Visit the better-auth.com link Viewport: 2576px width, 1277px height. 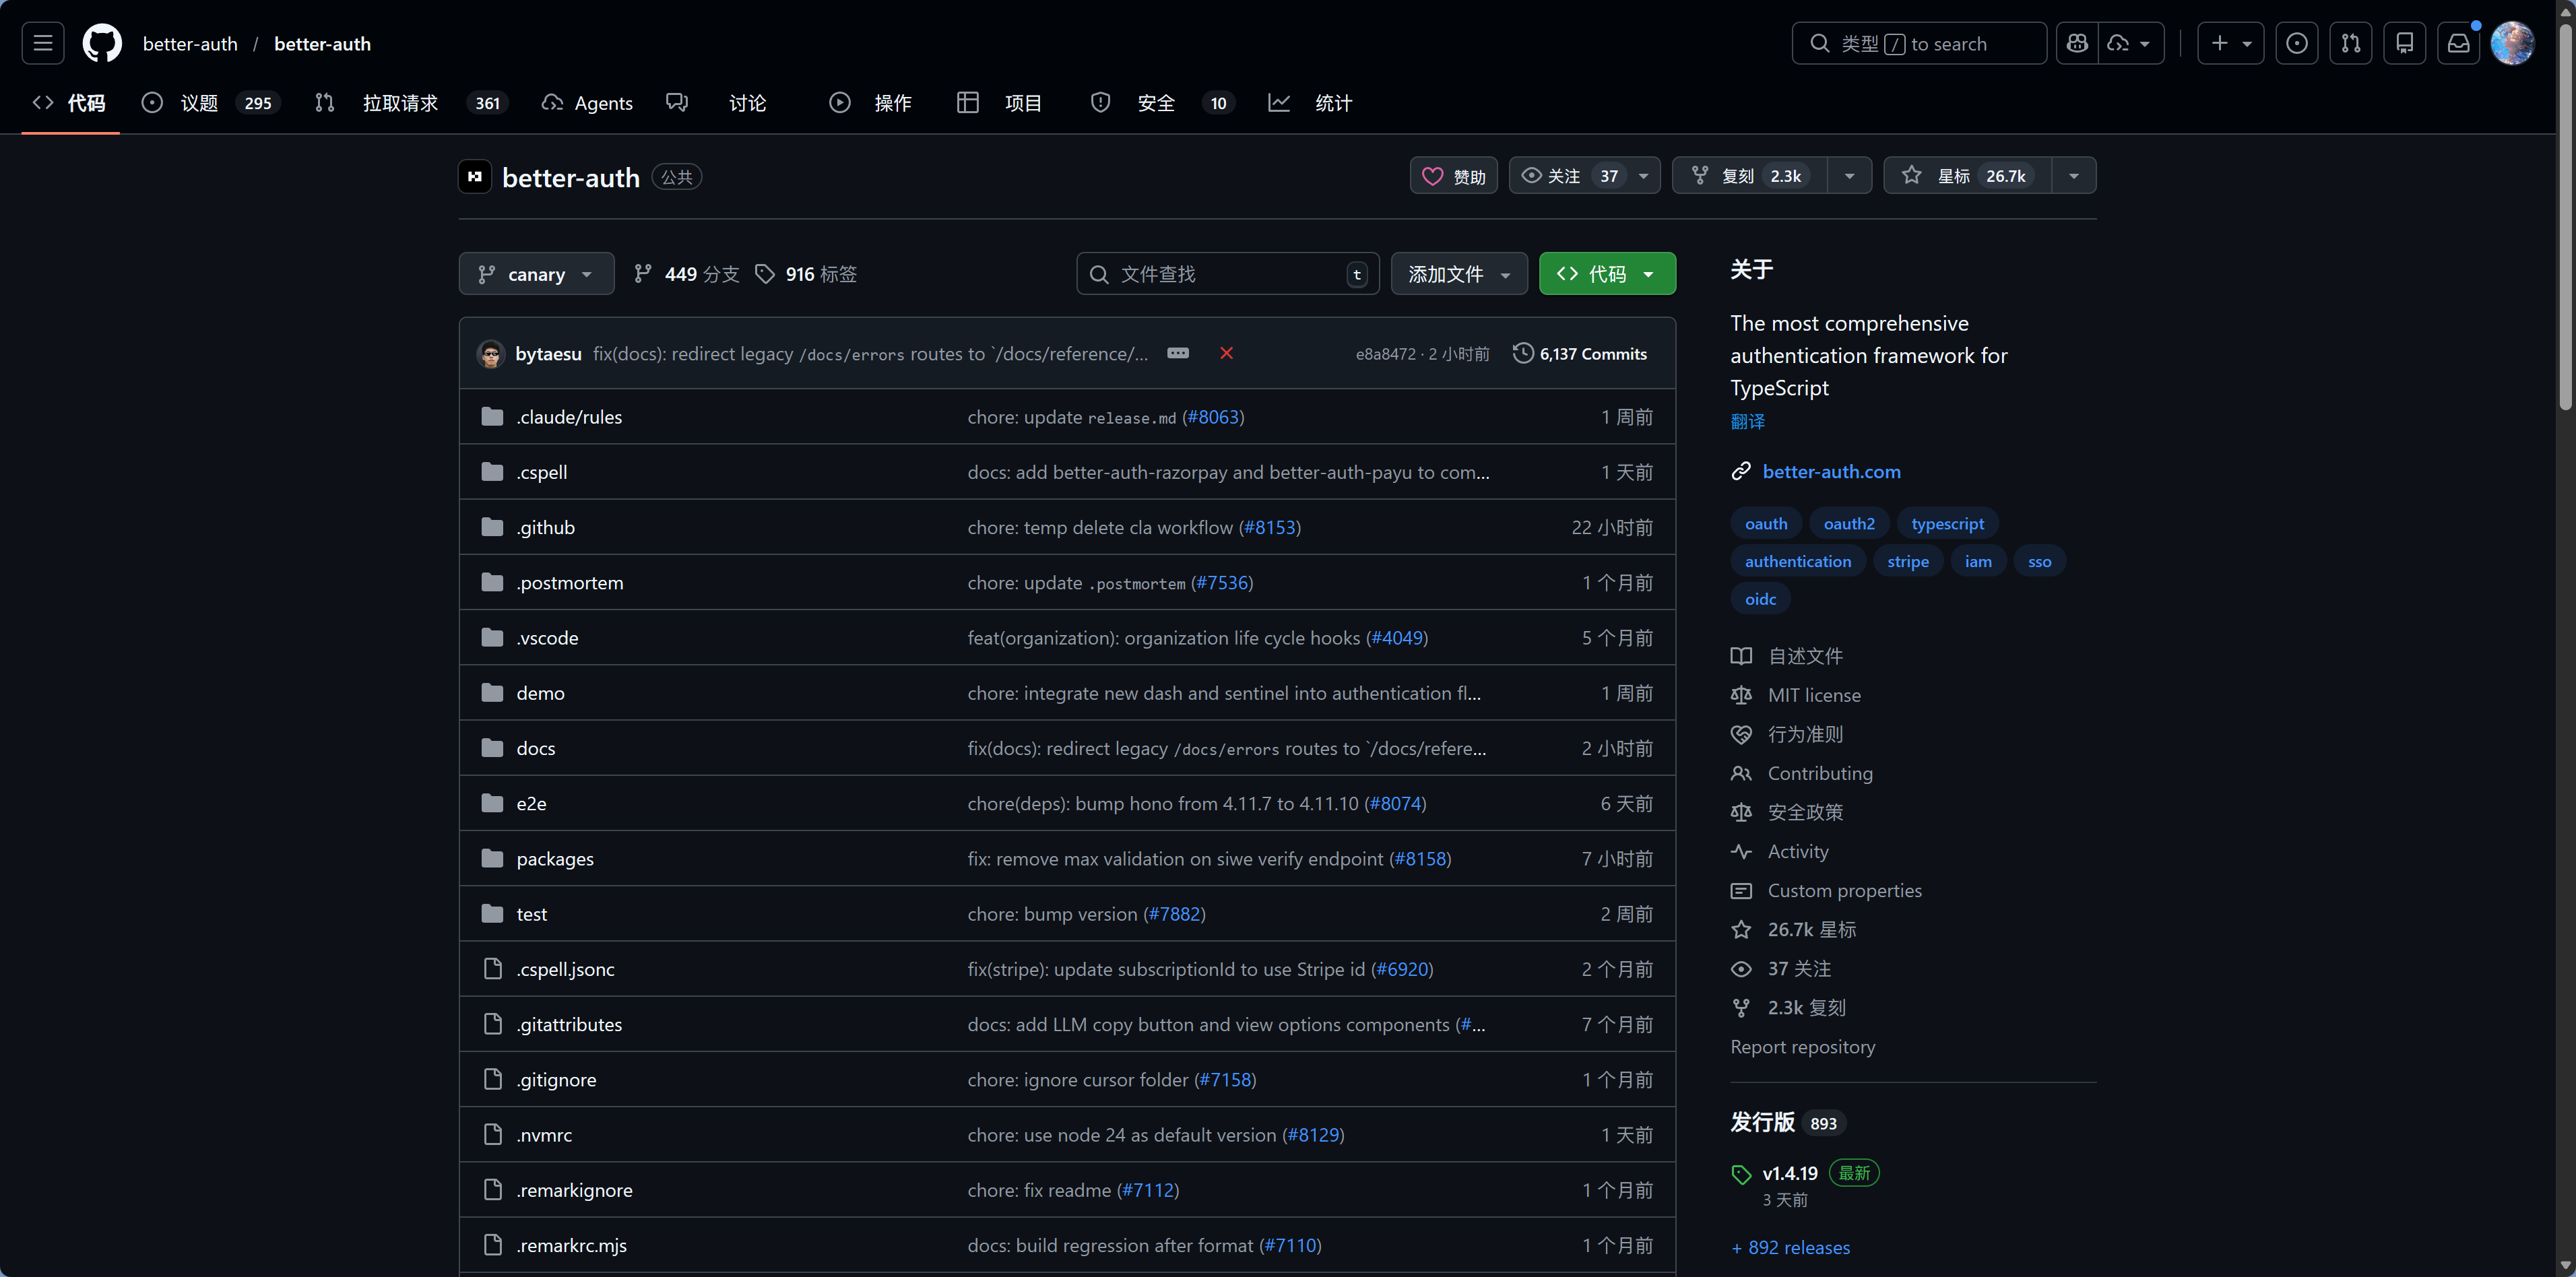click(x=1831, y=471)
